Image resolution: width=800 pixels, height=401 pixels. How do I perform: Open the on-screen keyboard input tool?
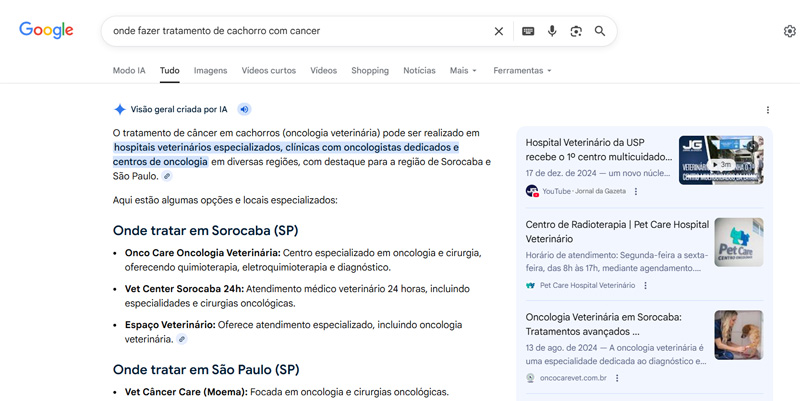click(x=528, y=31)
